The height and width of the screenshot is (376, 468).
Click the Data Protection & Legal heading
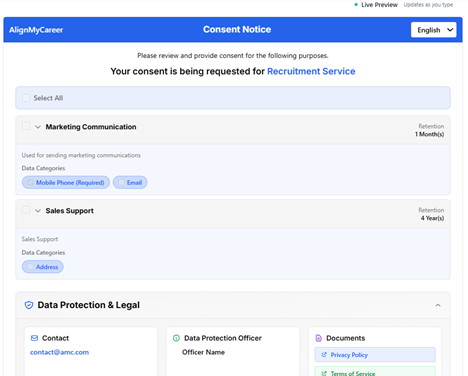coord(89,305)
